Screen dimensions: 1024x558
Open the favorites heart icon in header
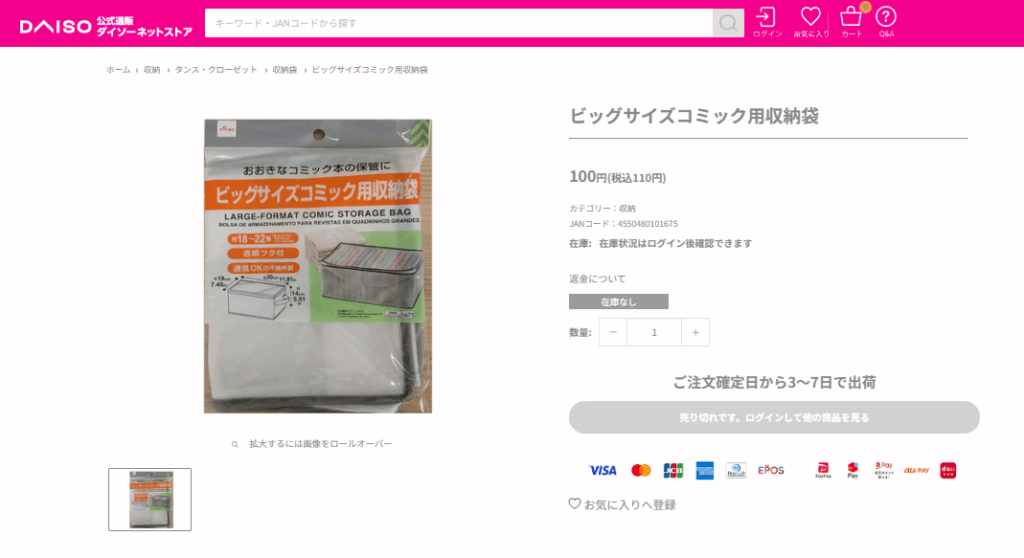click(x=811, y=22)
